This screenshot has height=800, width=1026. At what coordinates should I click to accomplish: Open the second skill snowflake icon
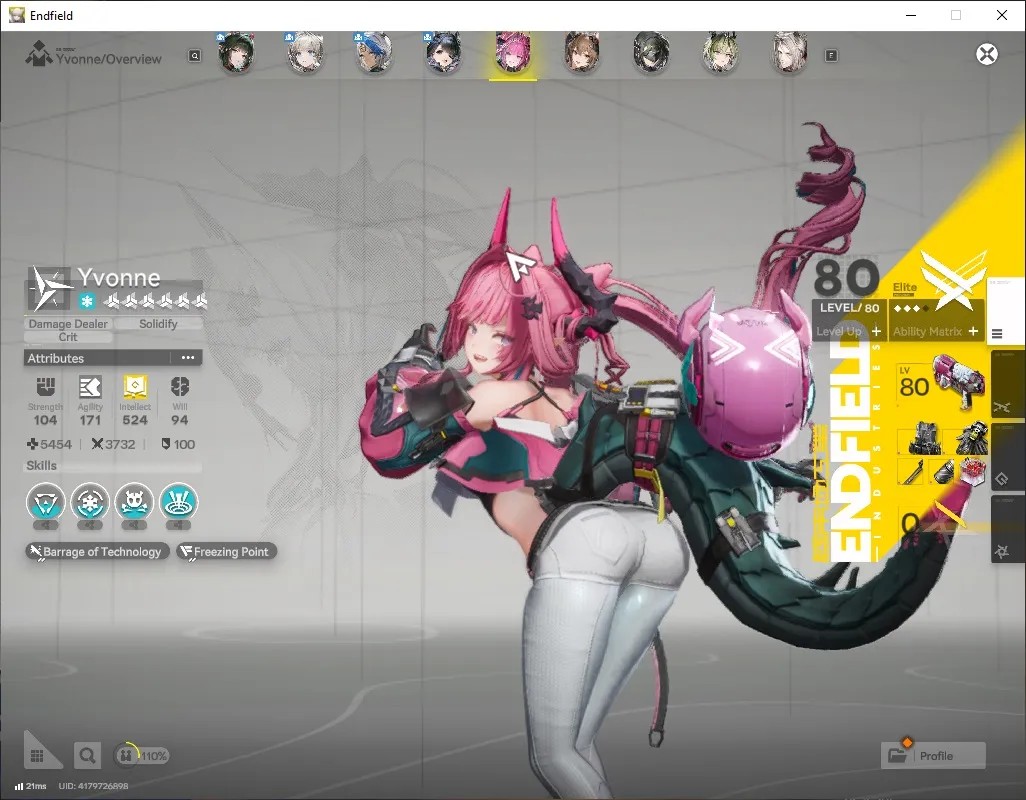pyautogui.click(x=90, y=502)
